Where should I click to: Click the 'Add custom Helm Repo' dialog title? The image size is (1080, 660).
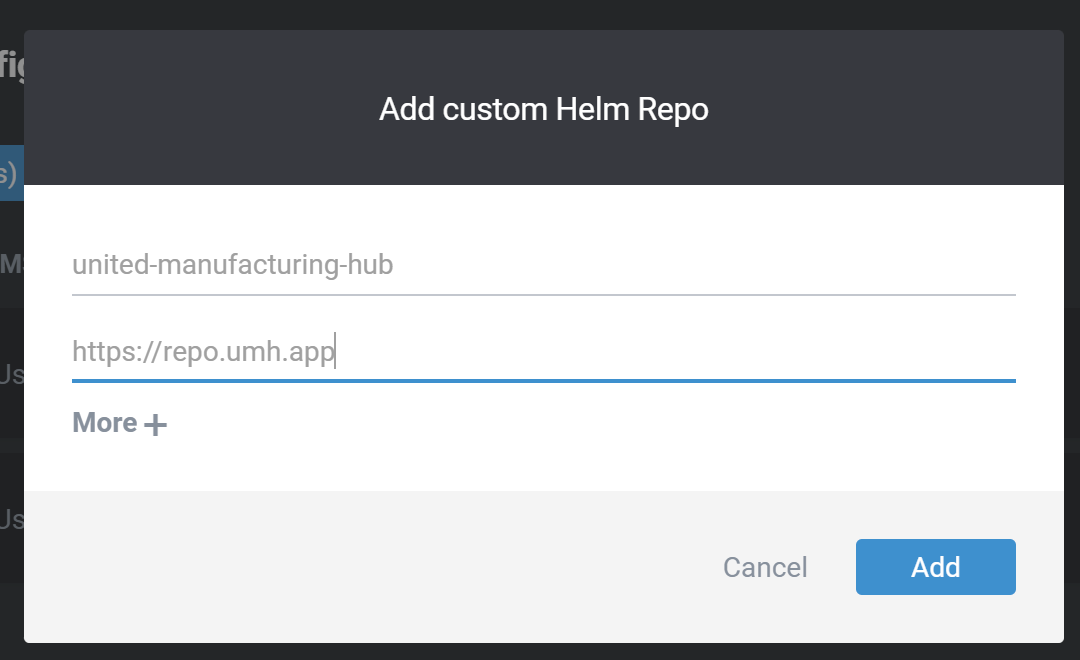(x=543, y=109)
